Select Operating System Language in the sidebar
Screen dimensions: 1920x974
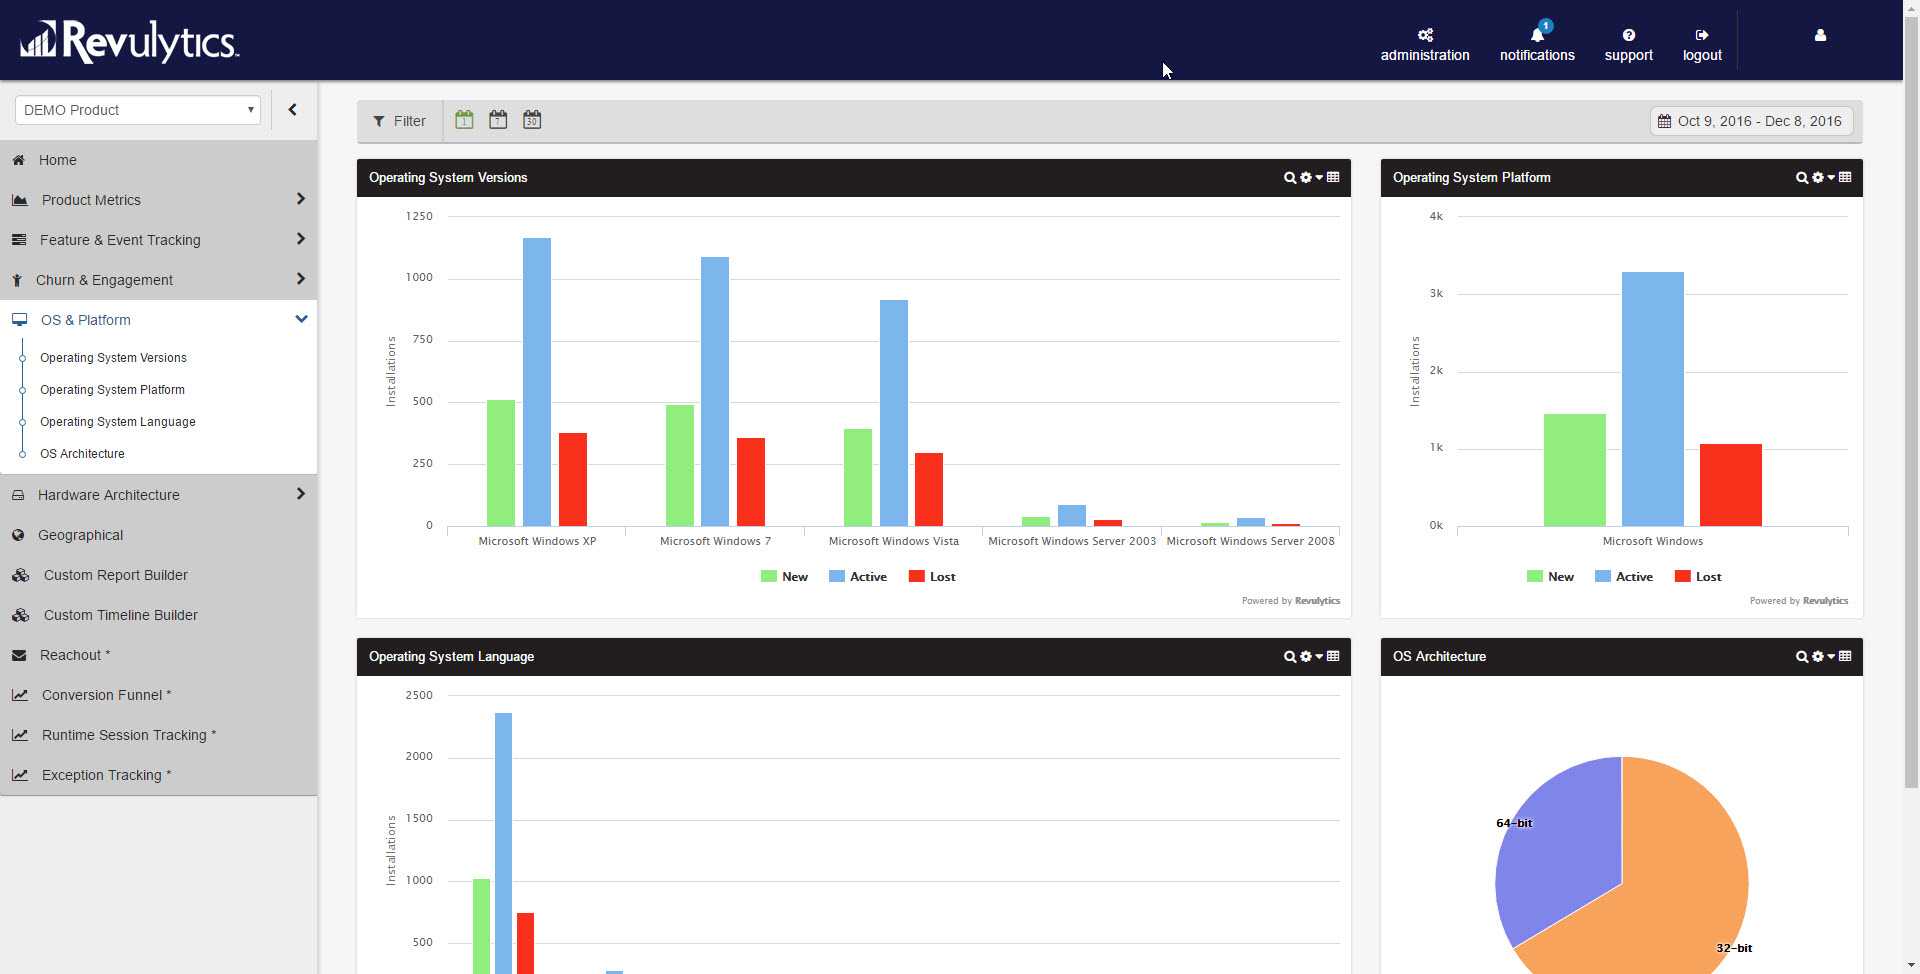[x=117, y=422]
